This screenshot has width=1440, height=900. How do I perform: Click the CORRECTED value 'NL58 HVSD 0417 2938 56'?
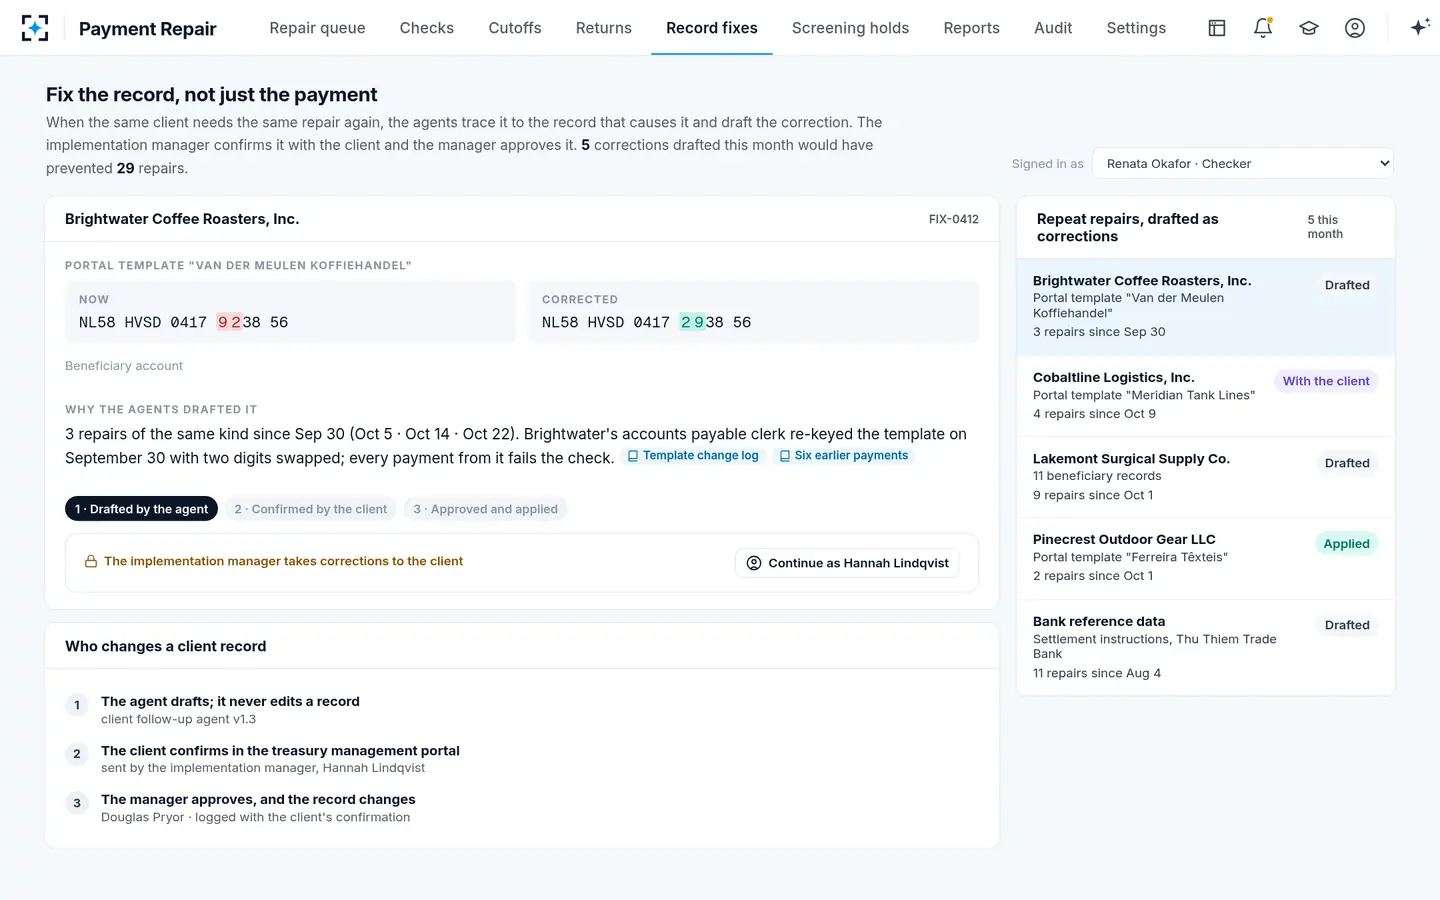[x=646, y=322]
